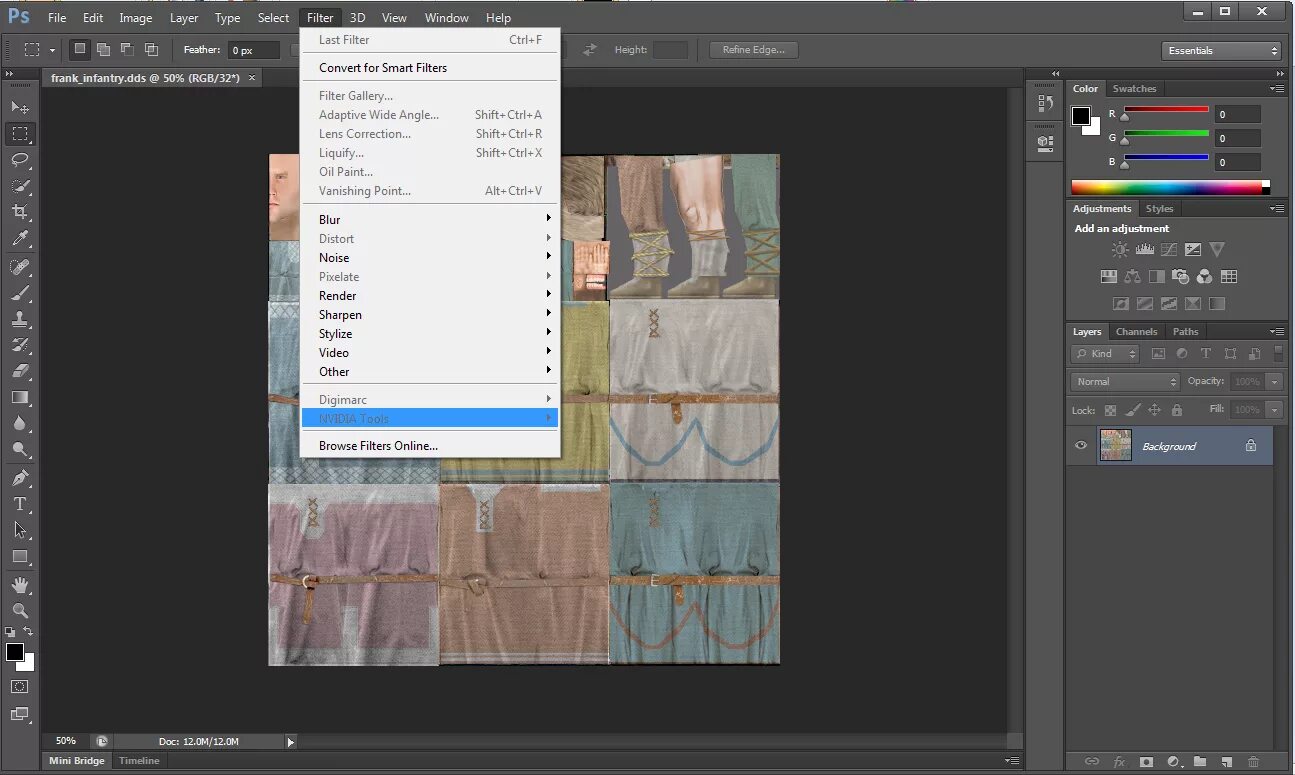Add Photo Filter adjustment
The width and height of the screenshot is (1295, 775).
(1181, 277)
